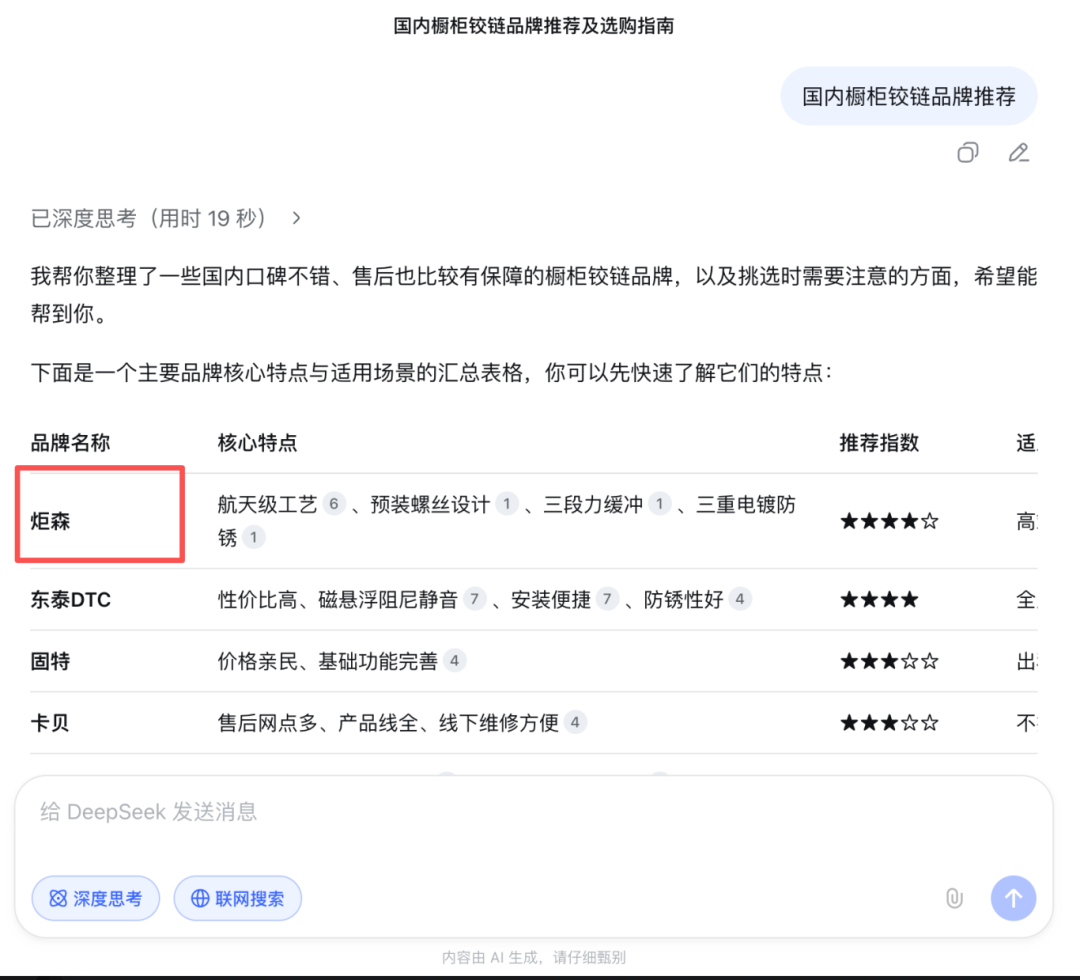Click the 性价比高 feature text in 东泰DTC row
Viewport: 1080px width, 980px height.
click(x=258, y=600)
